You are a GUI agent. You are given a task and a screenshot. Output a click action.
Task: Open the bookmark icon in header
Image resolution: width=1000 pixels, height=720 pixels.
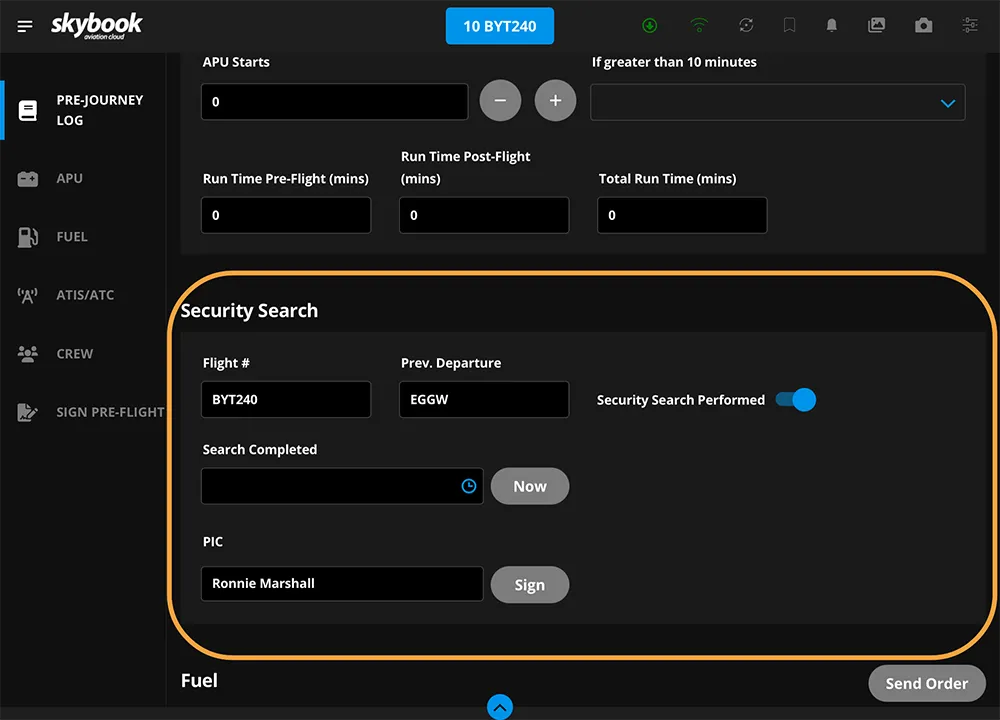[790, 26]
